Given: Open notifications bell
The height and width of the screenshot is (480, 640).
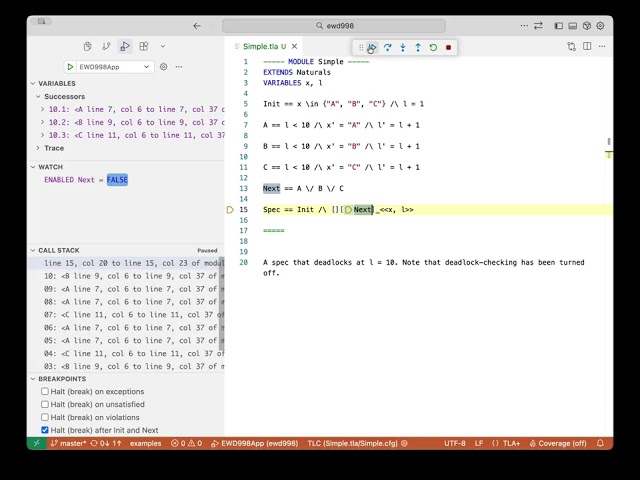Looking at the screenshot, I should (600, 443).
